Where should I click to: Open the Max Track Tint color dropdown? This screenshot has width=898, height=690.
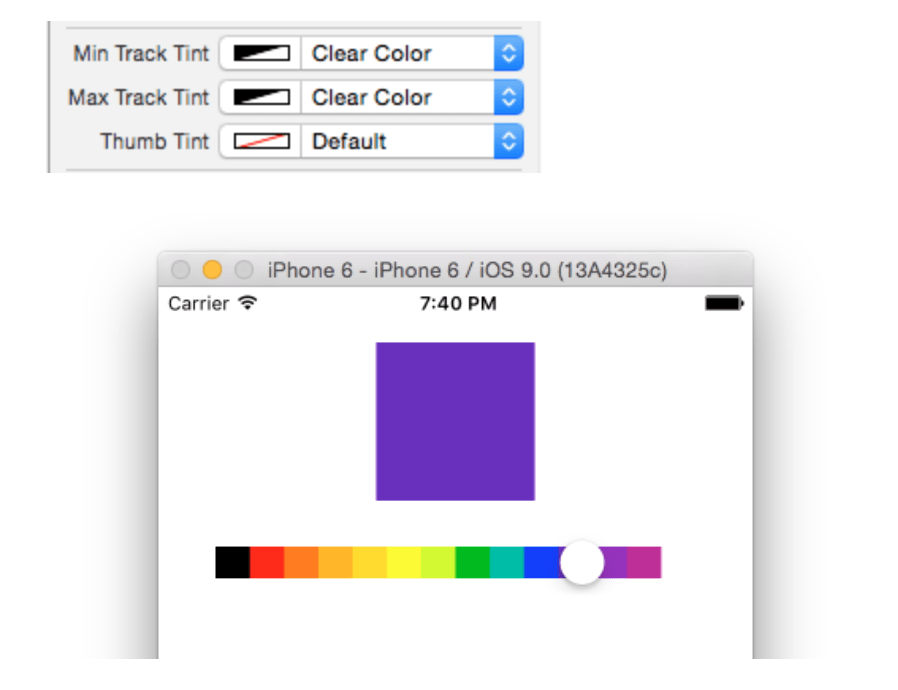[509, 98]
